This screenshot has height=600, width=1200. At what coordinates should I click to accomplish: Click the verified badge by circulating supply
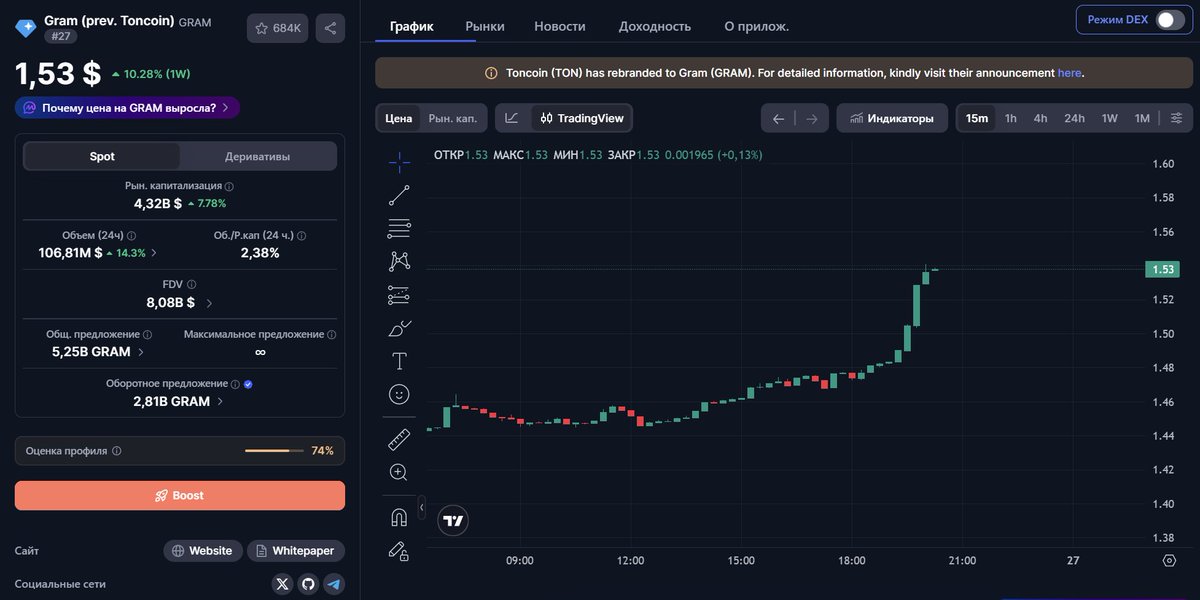(x=248, y=384)
